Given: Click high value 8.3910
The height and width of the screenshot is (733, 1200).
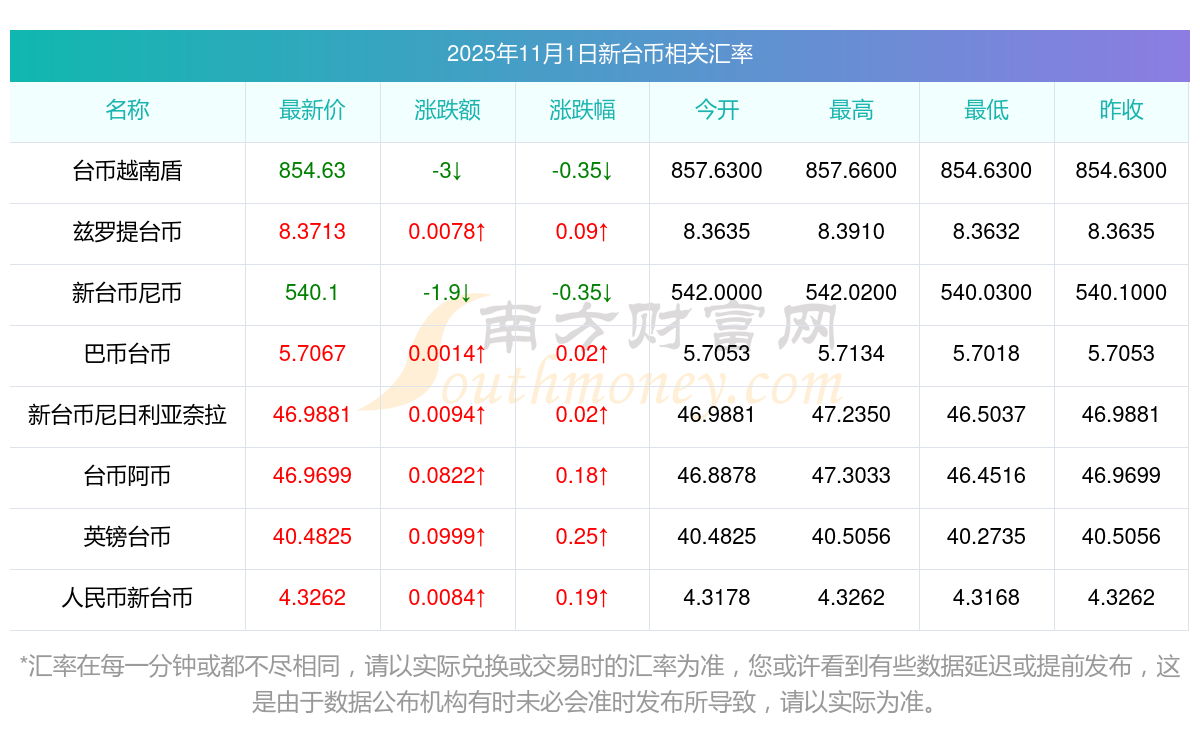Looking at the screenshot, I should pos(851,232).
